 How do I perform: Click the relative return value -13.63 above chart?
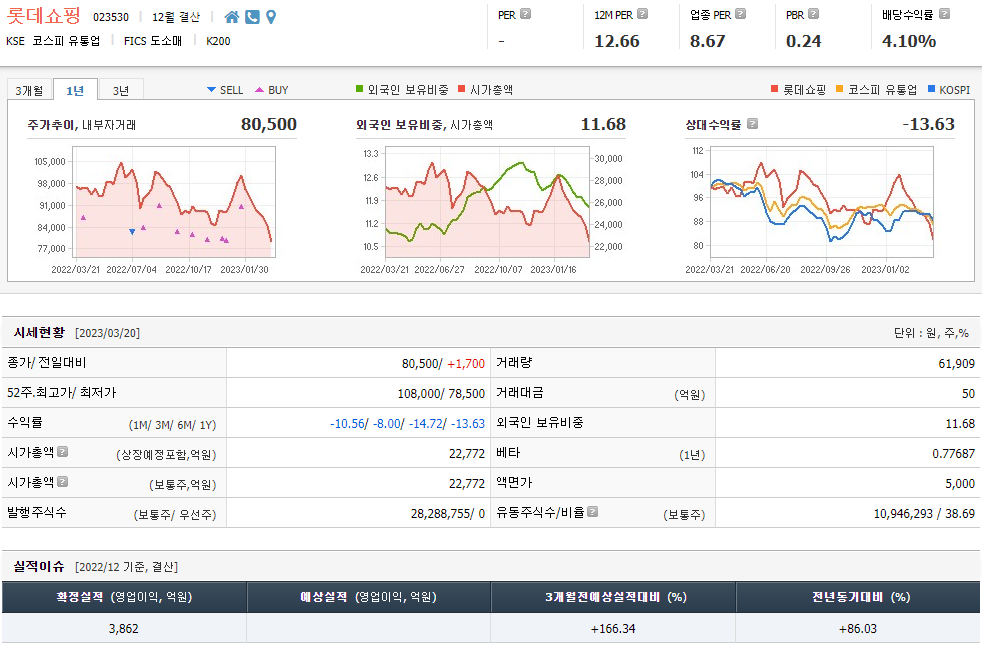coord(929,124)
